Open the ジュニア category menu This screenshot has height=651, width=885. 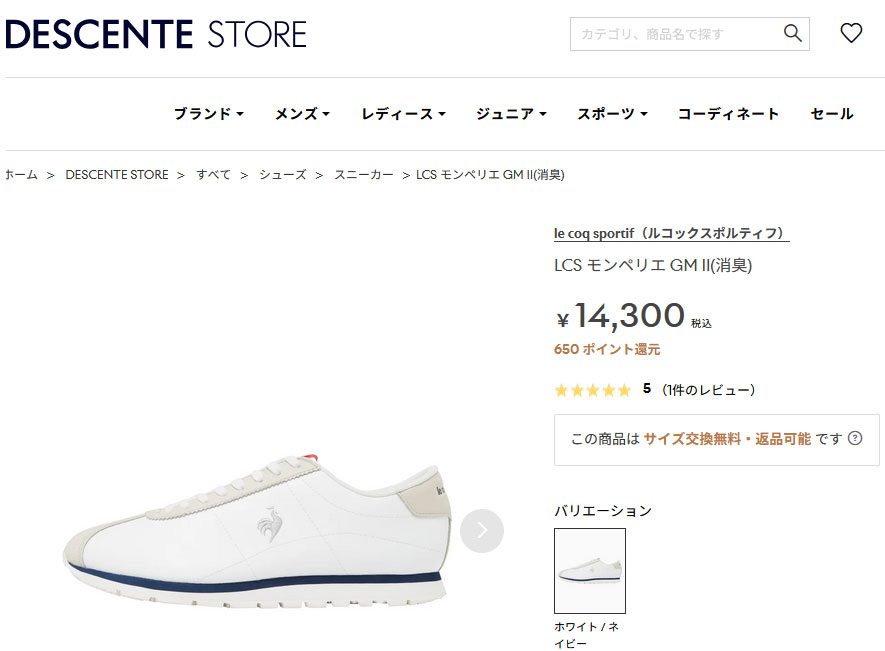click(x=511, y=114)
